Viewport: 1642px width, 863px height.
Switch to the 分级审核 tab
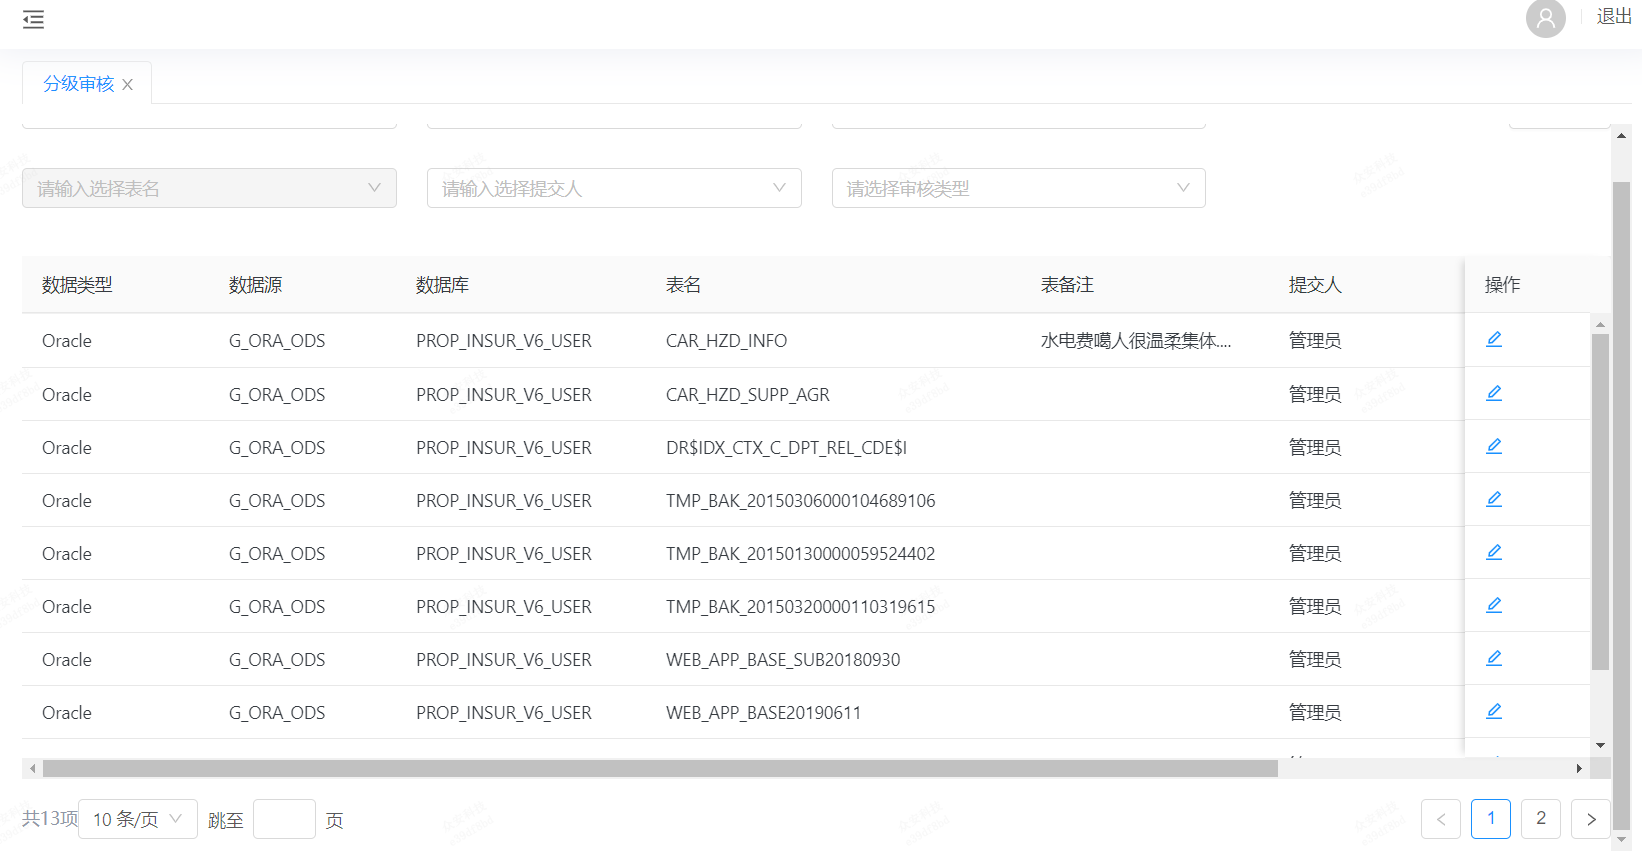pyautogui.click(x=78, y=84)
